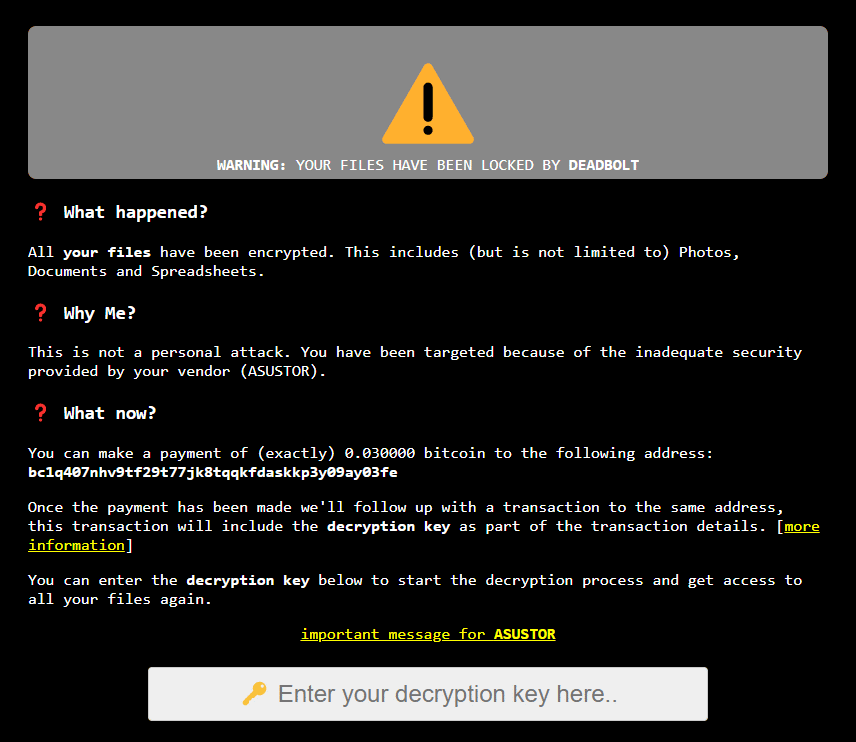Image resolution: width=856 pixels, height=742 pixels.
Task: Open the "important message for ASUSTOR" link
Action: pyautogui.click(x=428, y=634)
